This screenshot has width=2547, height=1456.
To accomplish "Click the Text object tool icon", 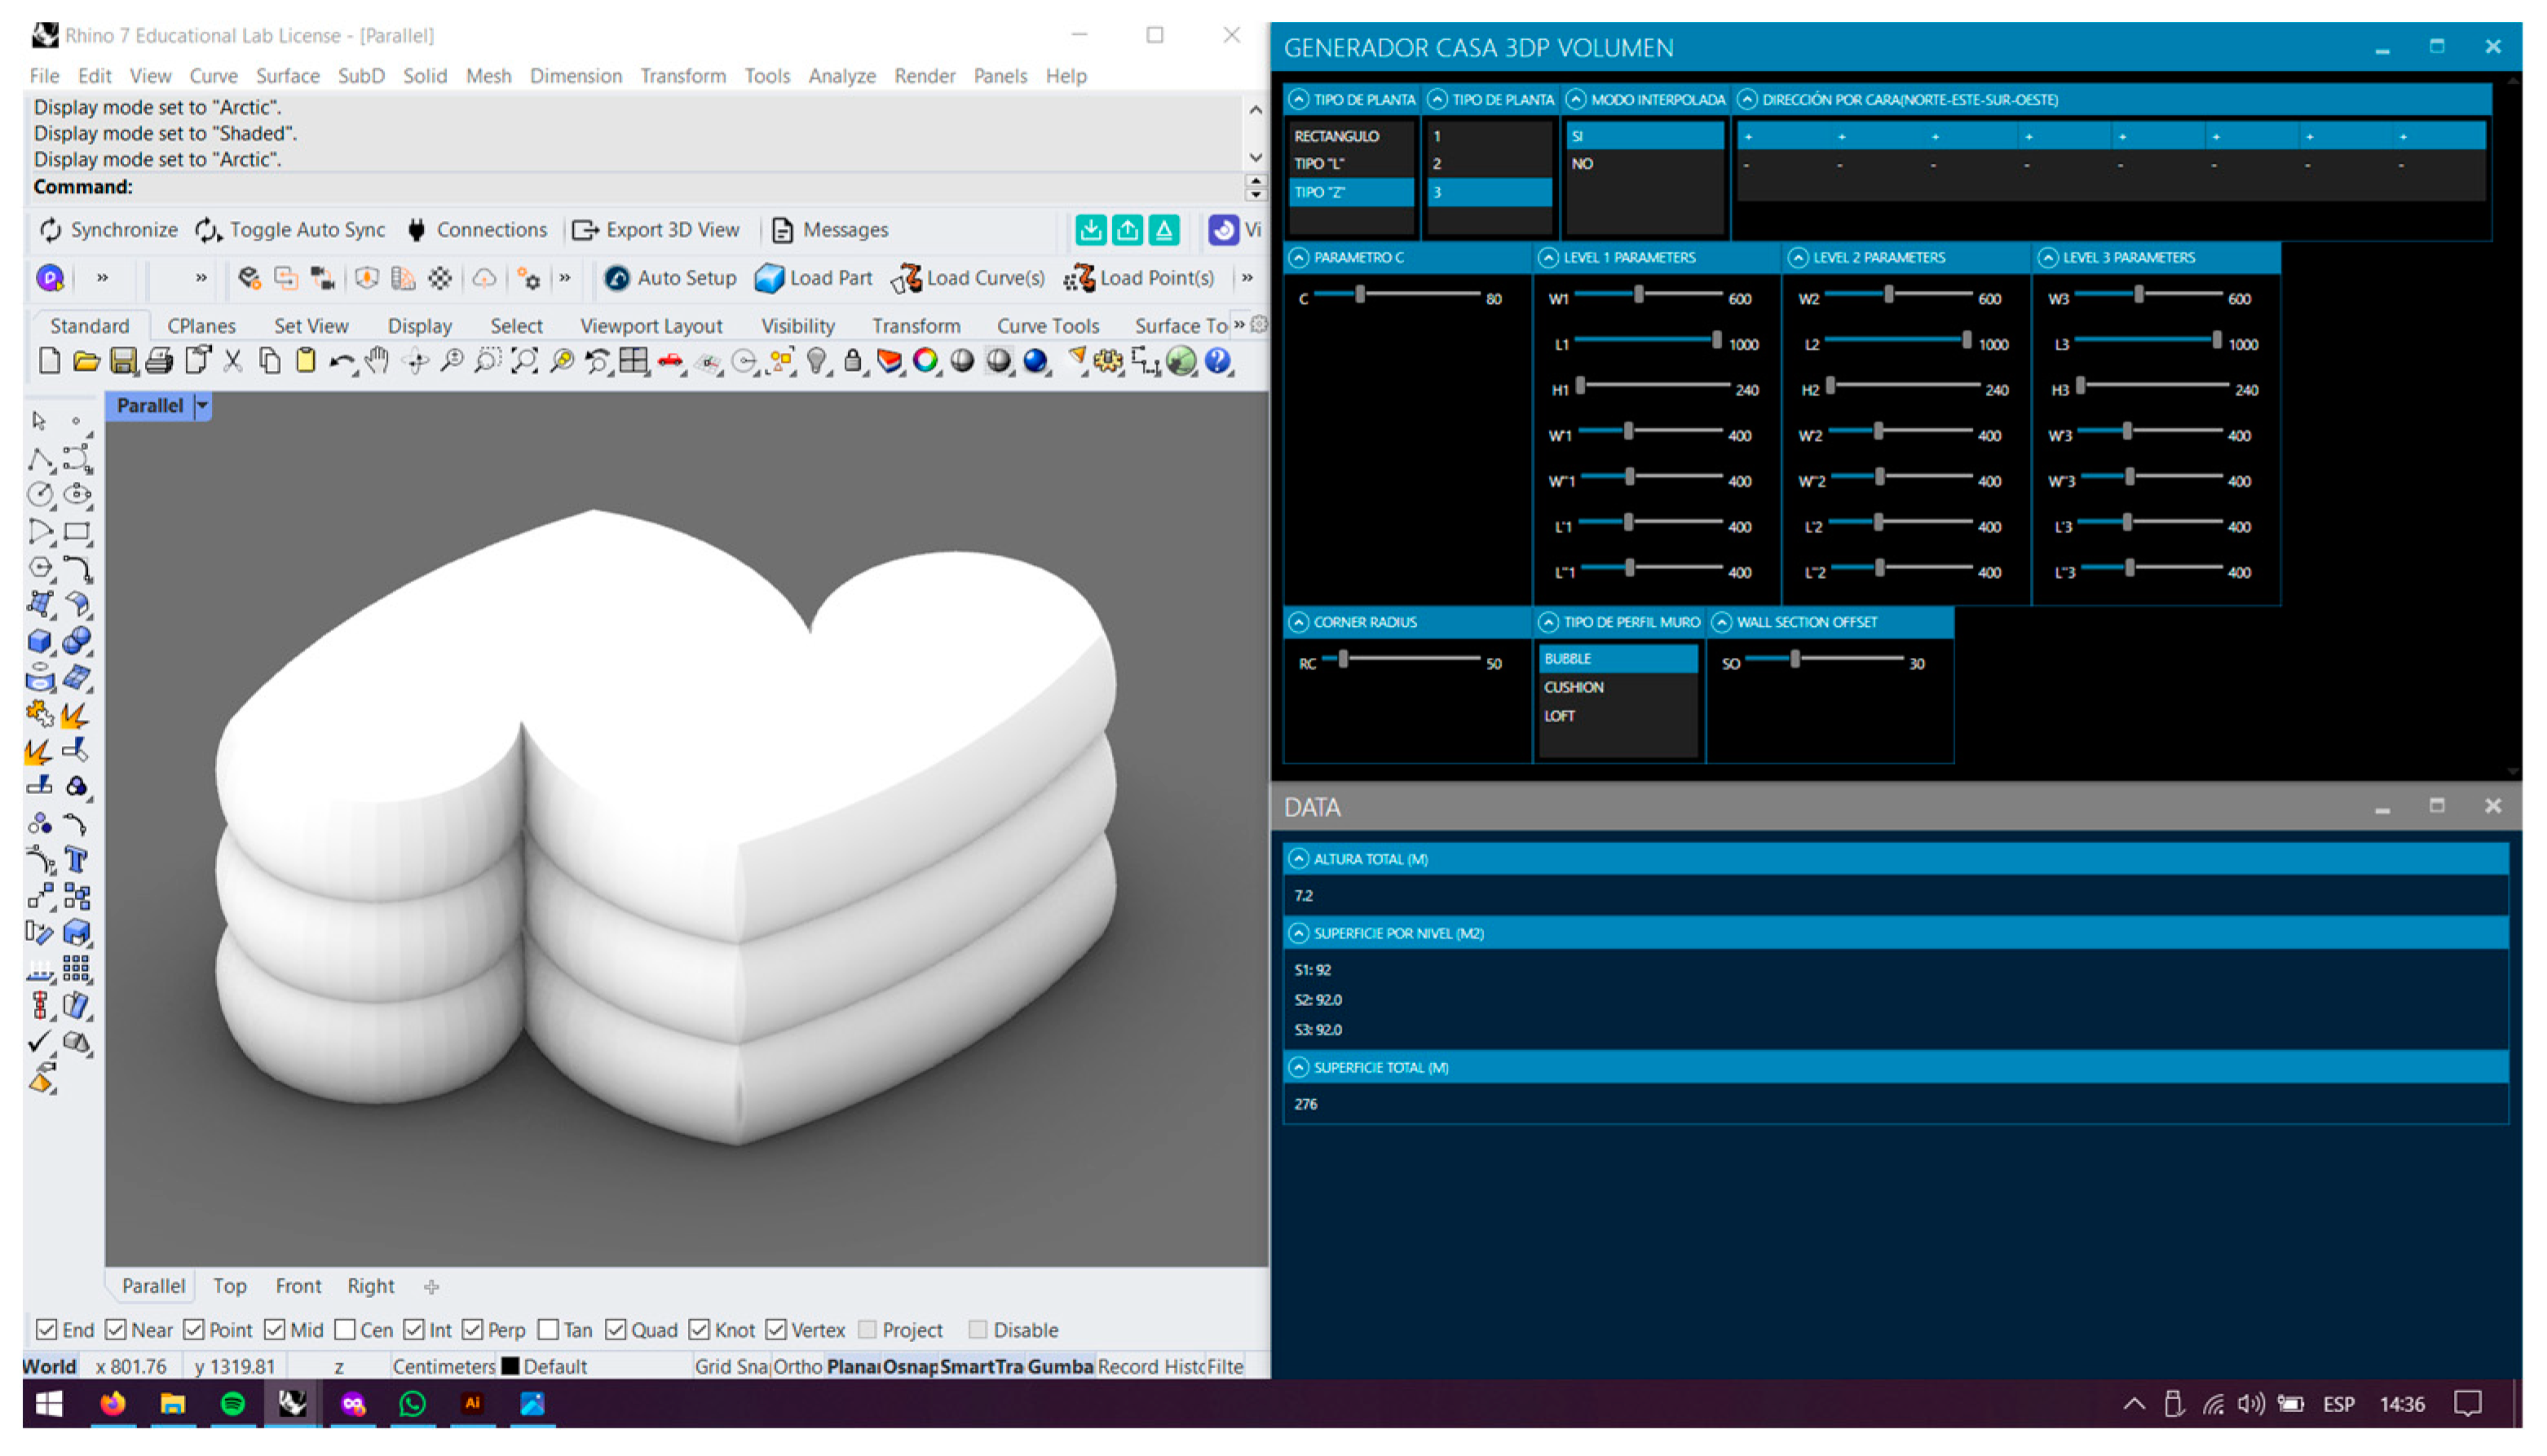I will pyautogui.click(x=76, y=860).
